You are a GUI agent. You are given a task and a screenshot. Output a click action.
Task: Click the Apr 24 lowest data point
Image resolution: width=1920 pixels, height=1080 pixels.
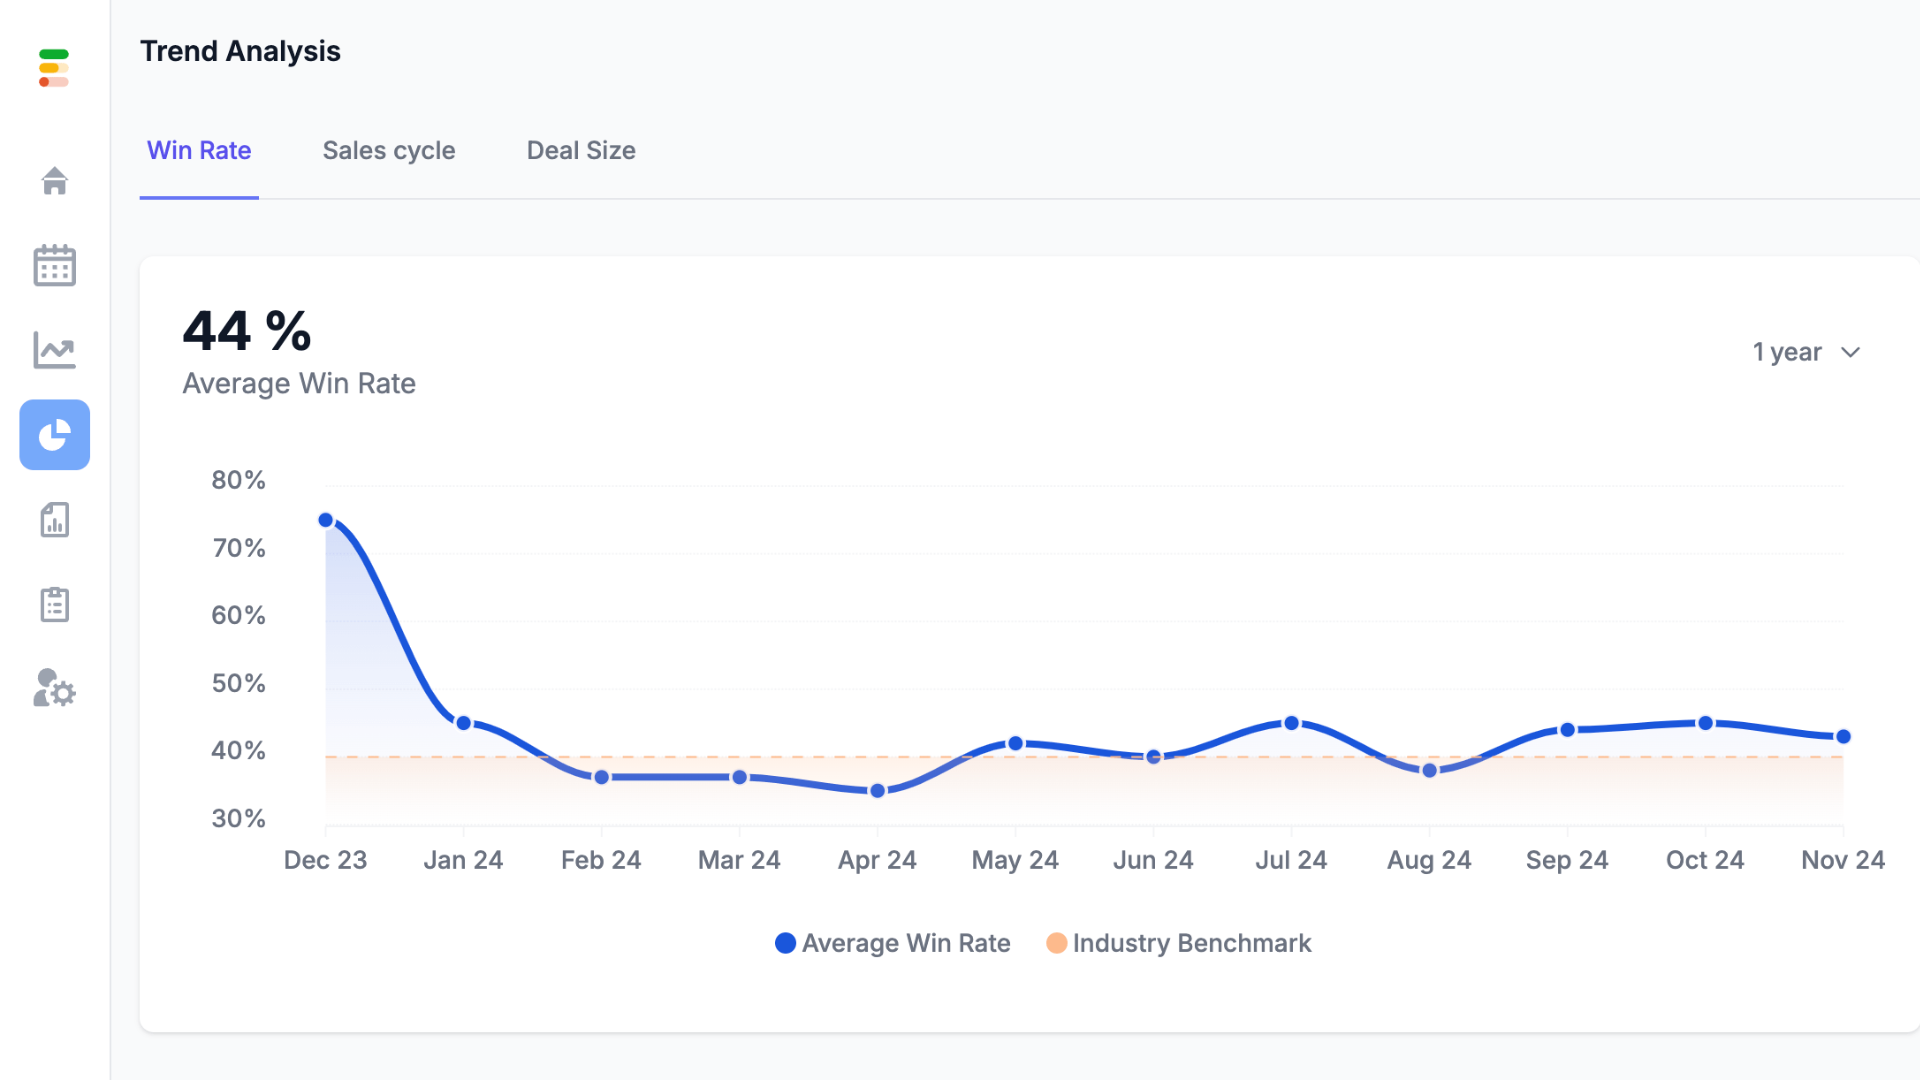[x=877, y=791]
